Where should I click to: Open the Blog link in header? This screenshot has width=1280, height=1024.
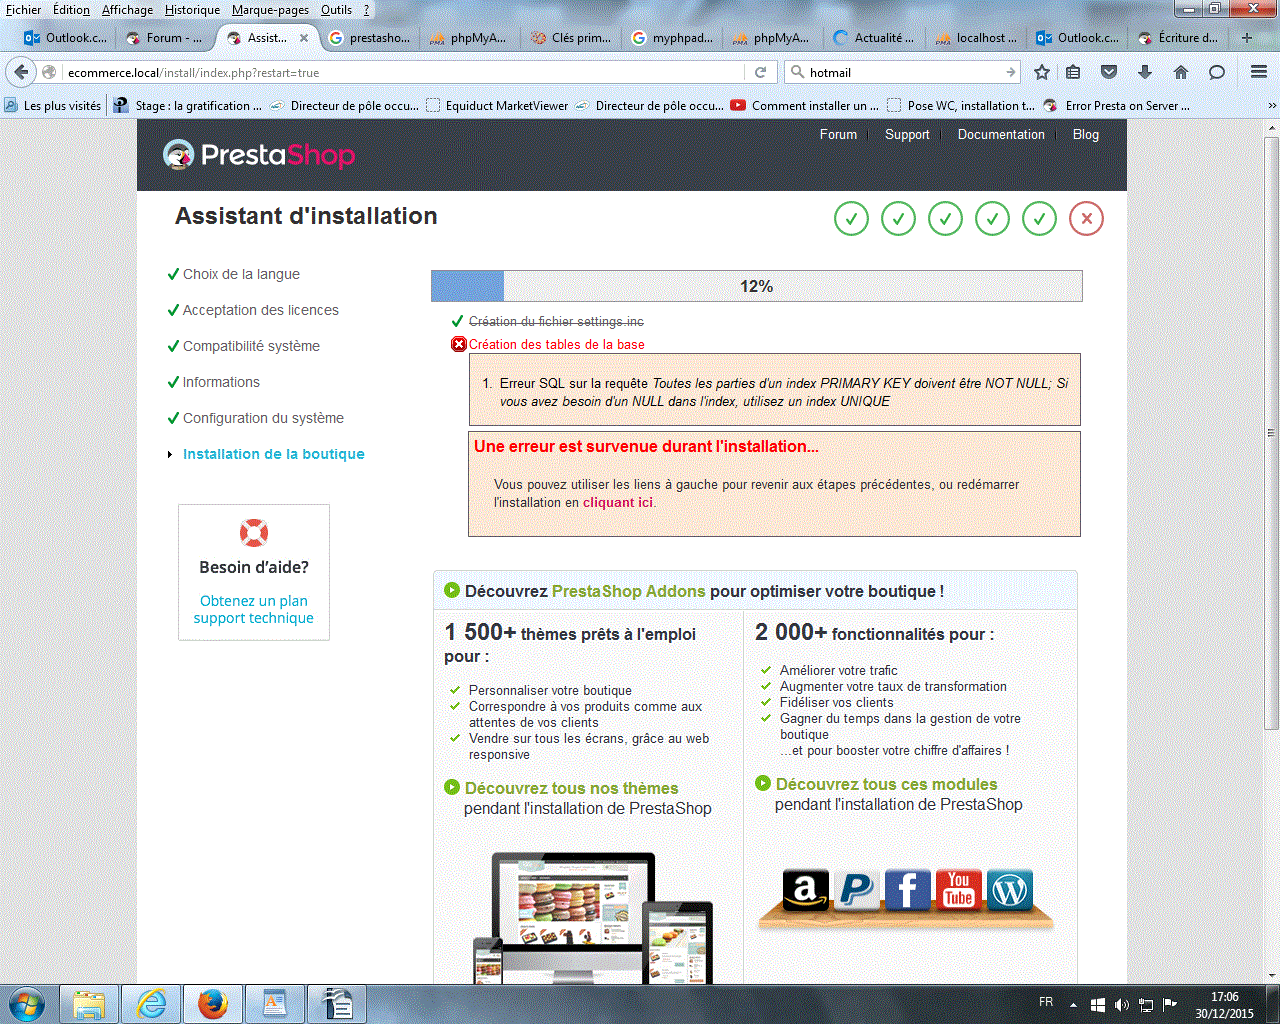[1086, 134]
